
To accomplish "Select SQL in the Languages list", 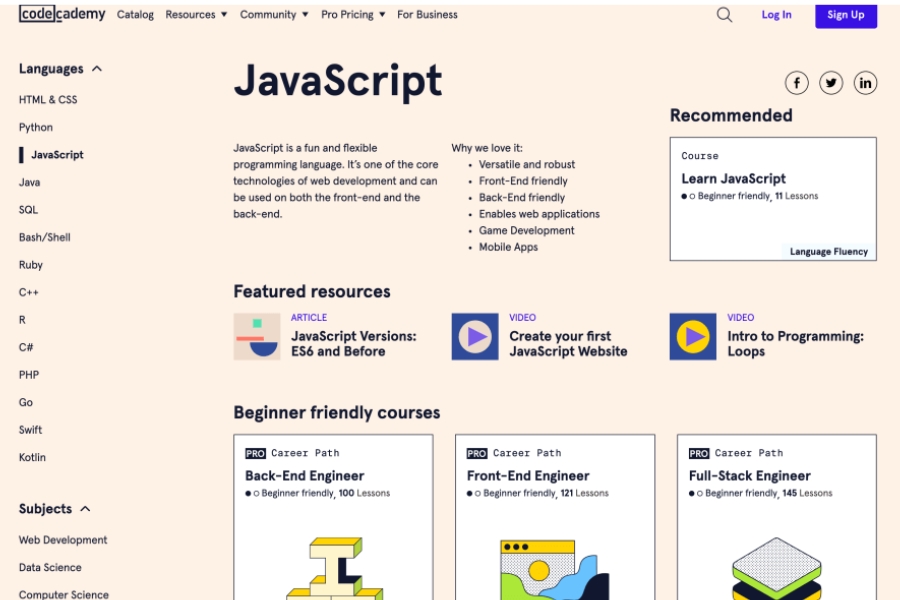I will click(x=28, y=210).
